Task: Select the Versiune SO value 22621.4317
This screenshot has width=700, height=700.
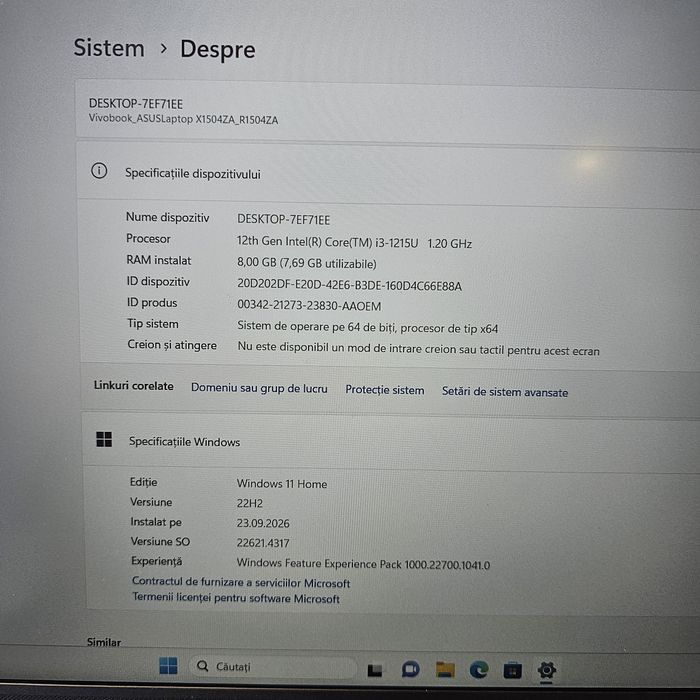Action: point(263,543)
